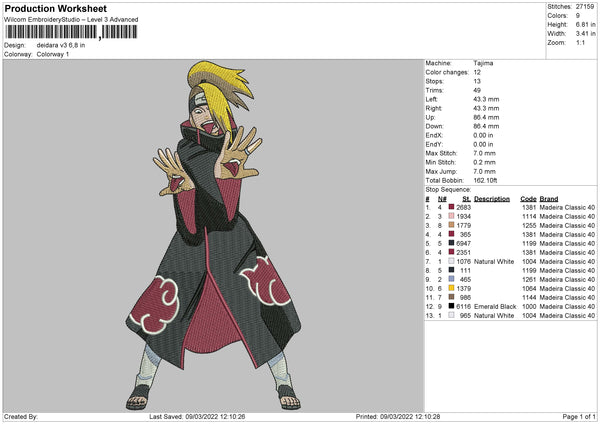Click the Height value 6.81 in
This screenshot has width=600, height=424.
click(x=585, y=24)
